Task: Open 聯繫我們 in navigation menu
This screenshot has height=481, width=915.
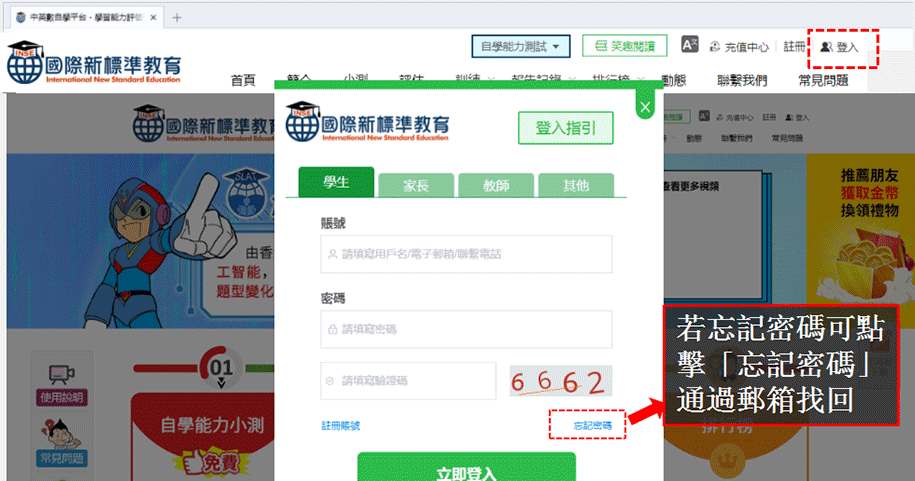Action: [742, 81]
